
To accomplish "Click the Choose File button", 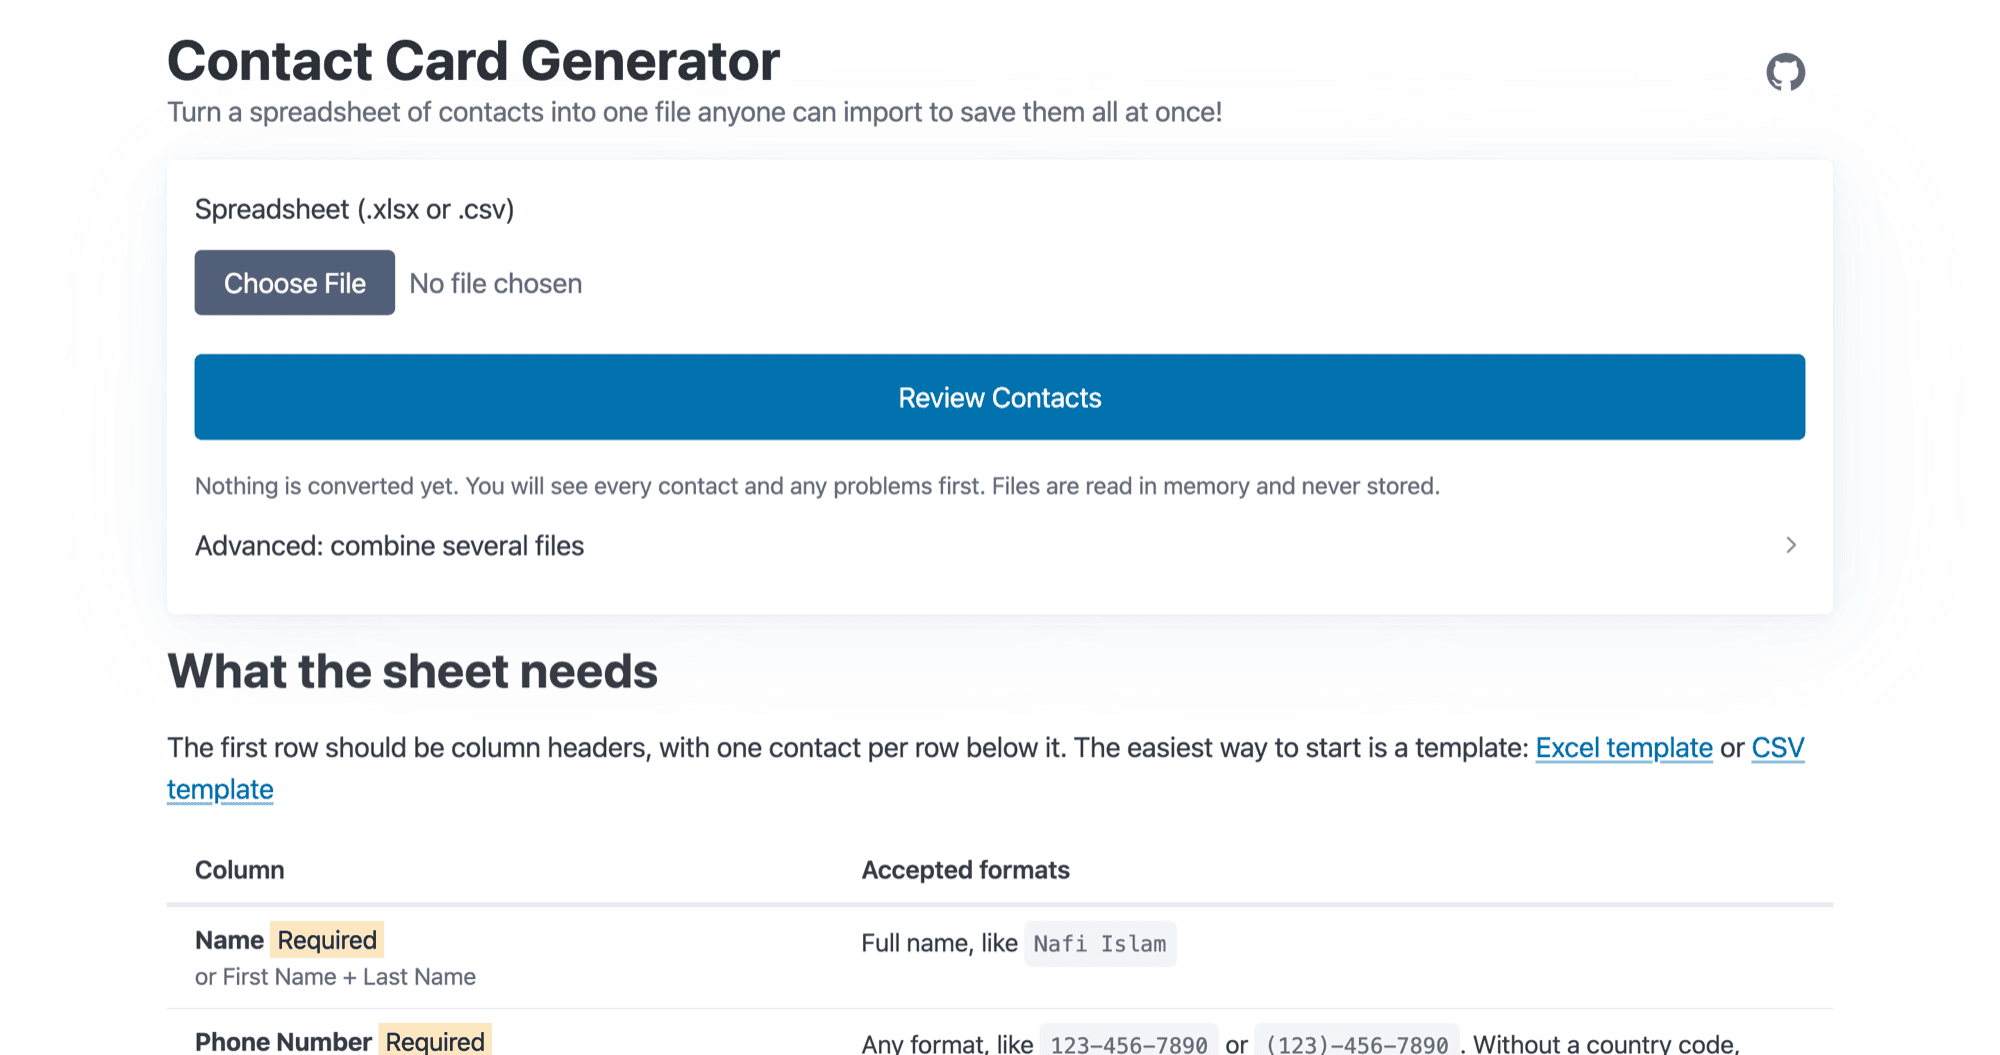I will (x=295, y=283).
